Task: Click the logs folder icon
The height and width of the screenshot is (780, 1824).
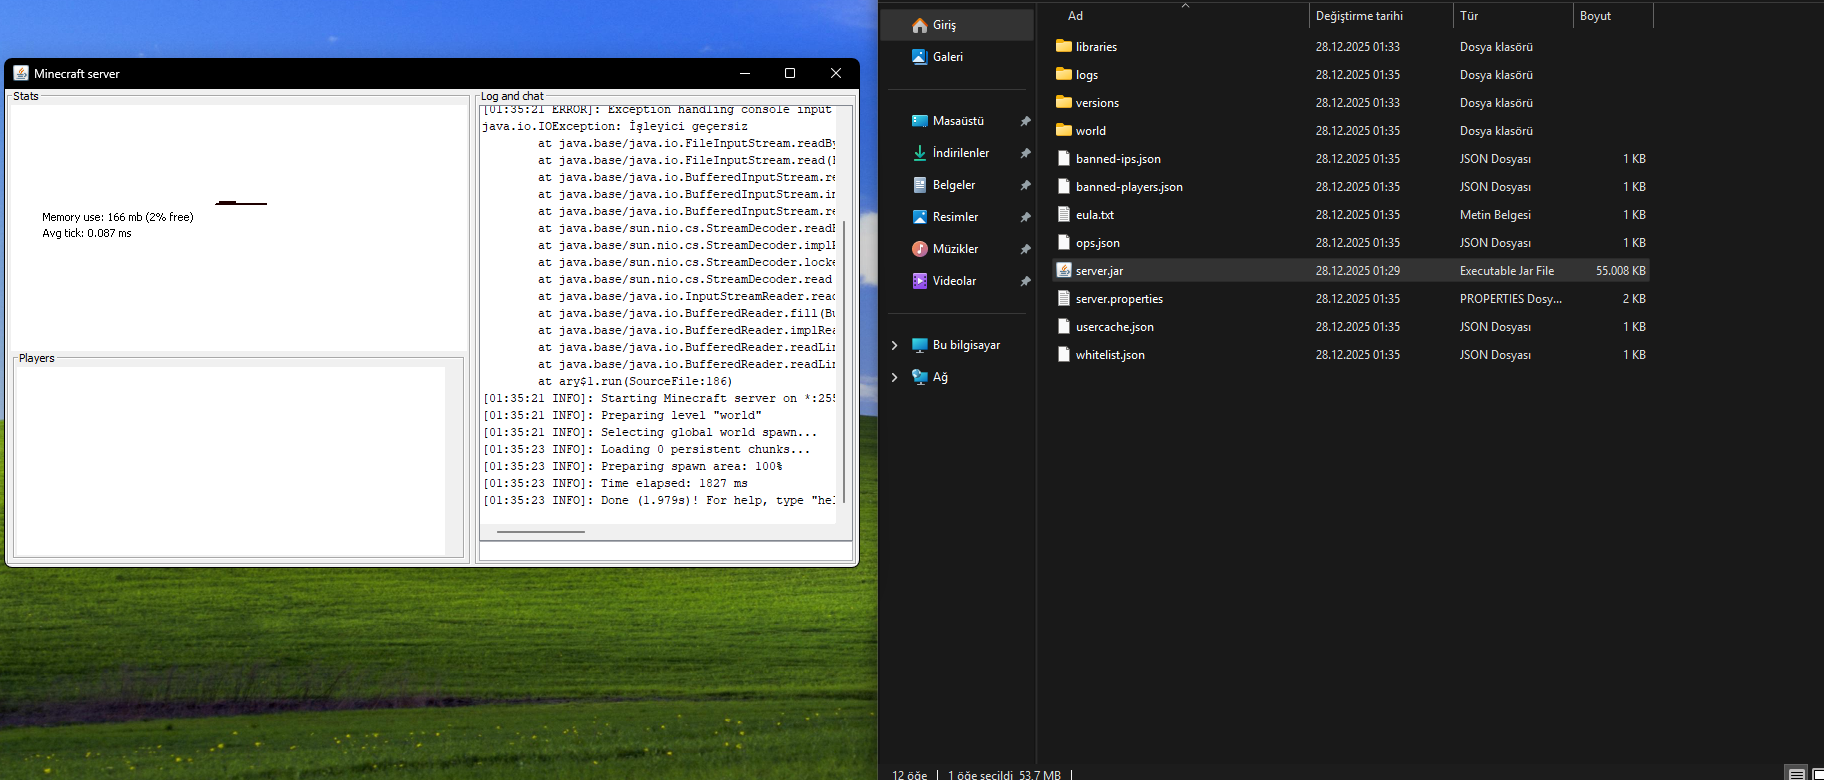Action: click(1064, 74)
